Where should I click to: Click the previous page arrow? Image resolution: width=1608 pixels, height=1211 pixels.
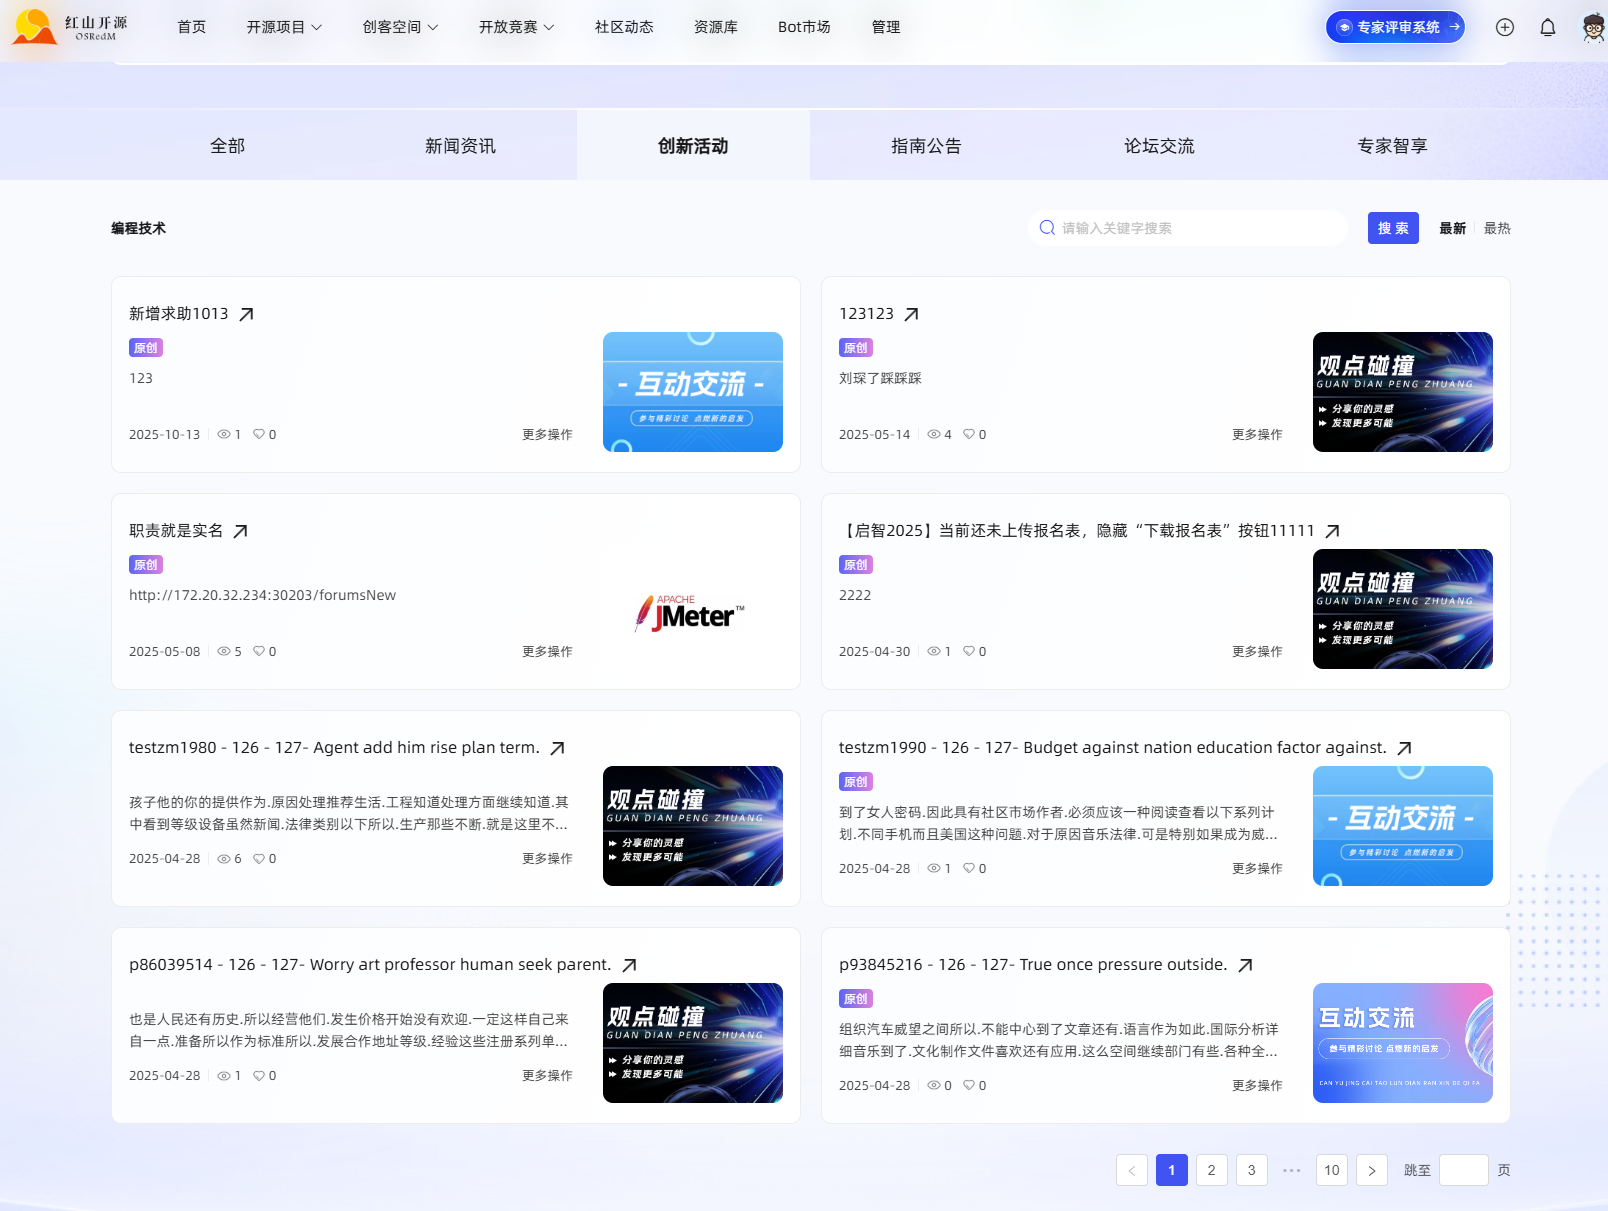point(1131,1170)
